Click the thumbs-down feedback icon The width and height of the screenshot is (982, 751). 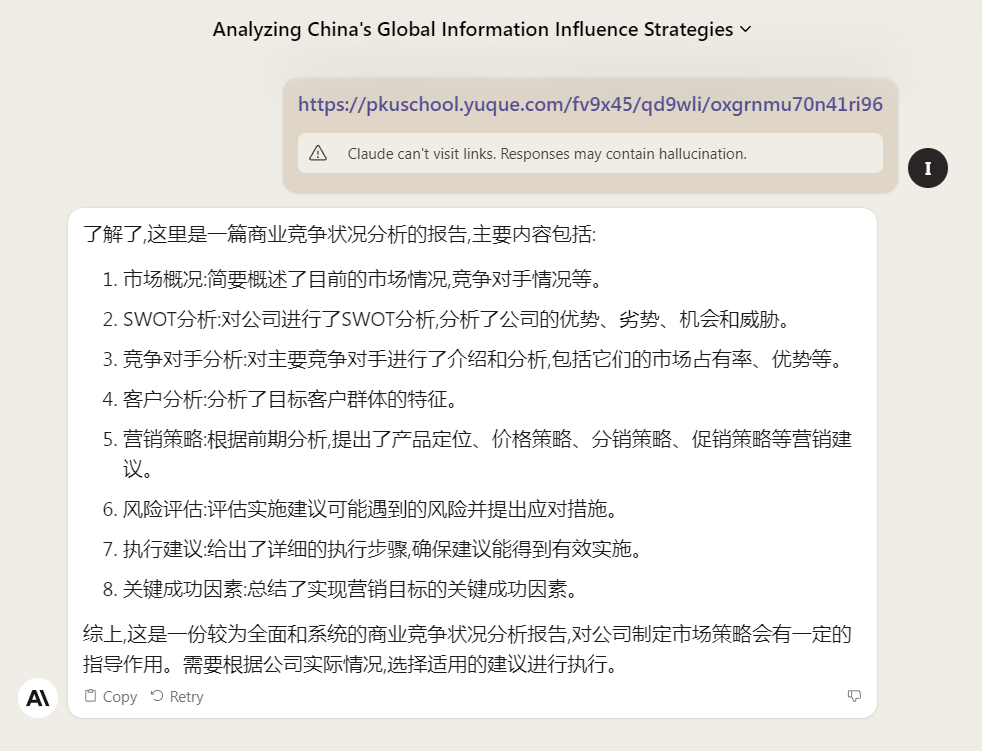point(854,696)
